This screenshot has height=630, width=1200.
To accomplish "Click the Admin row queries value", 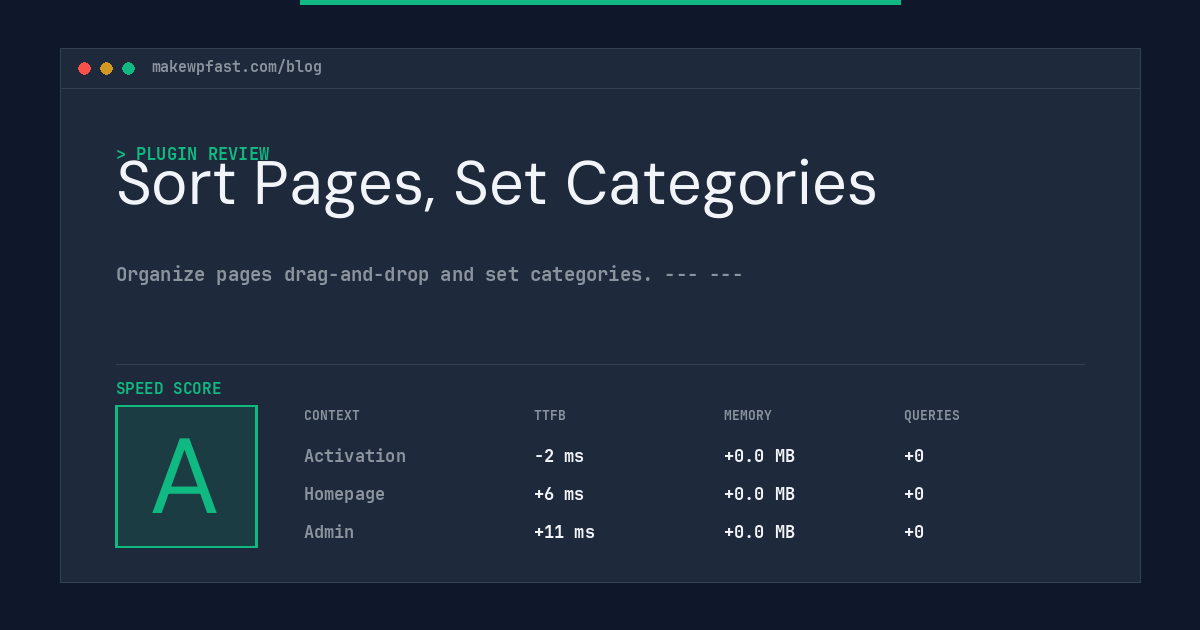I will pyautogui.click(x=914, y=532).
